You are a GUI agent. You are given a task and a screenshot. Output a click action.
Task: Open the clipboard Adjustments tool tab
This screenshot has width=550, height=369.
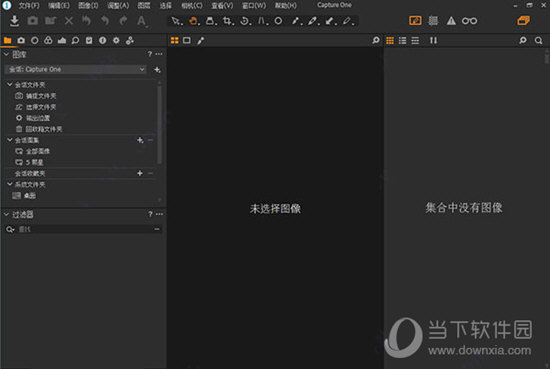[x=89, y=41]
